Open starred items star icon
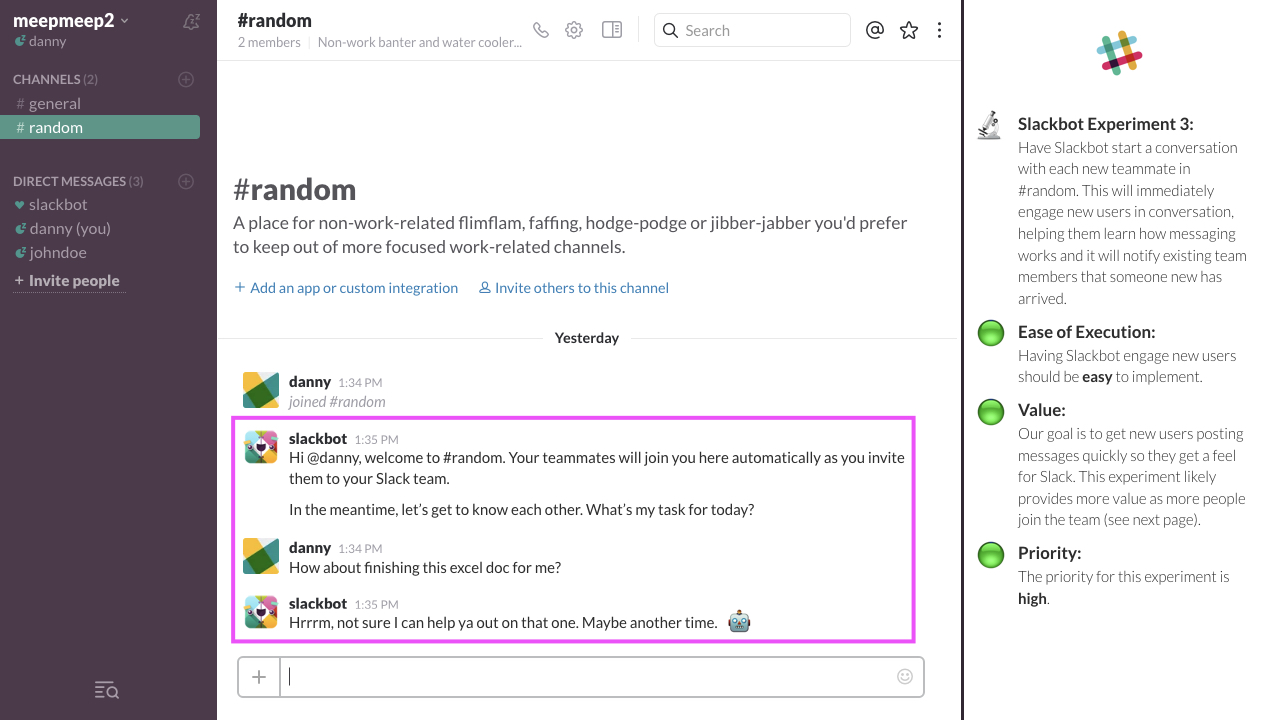 909,30
